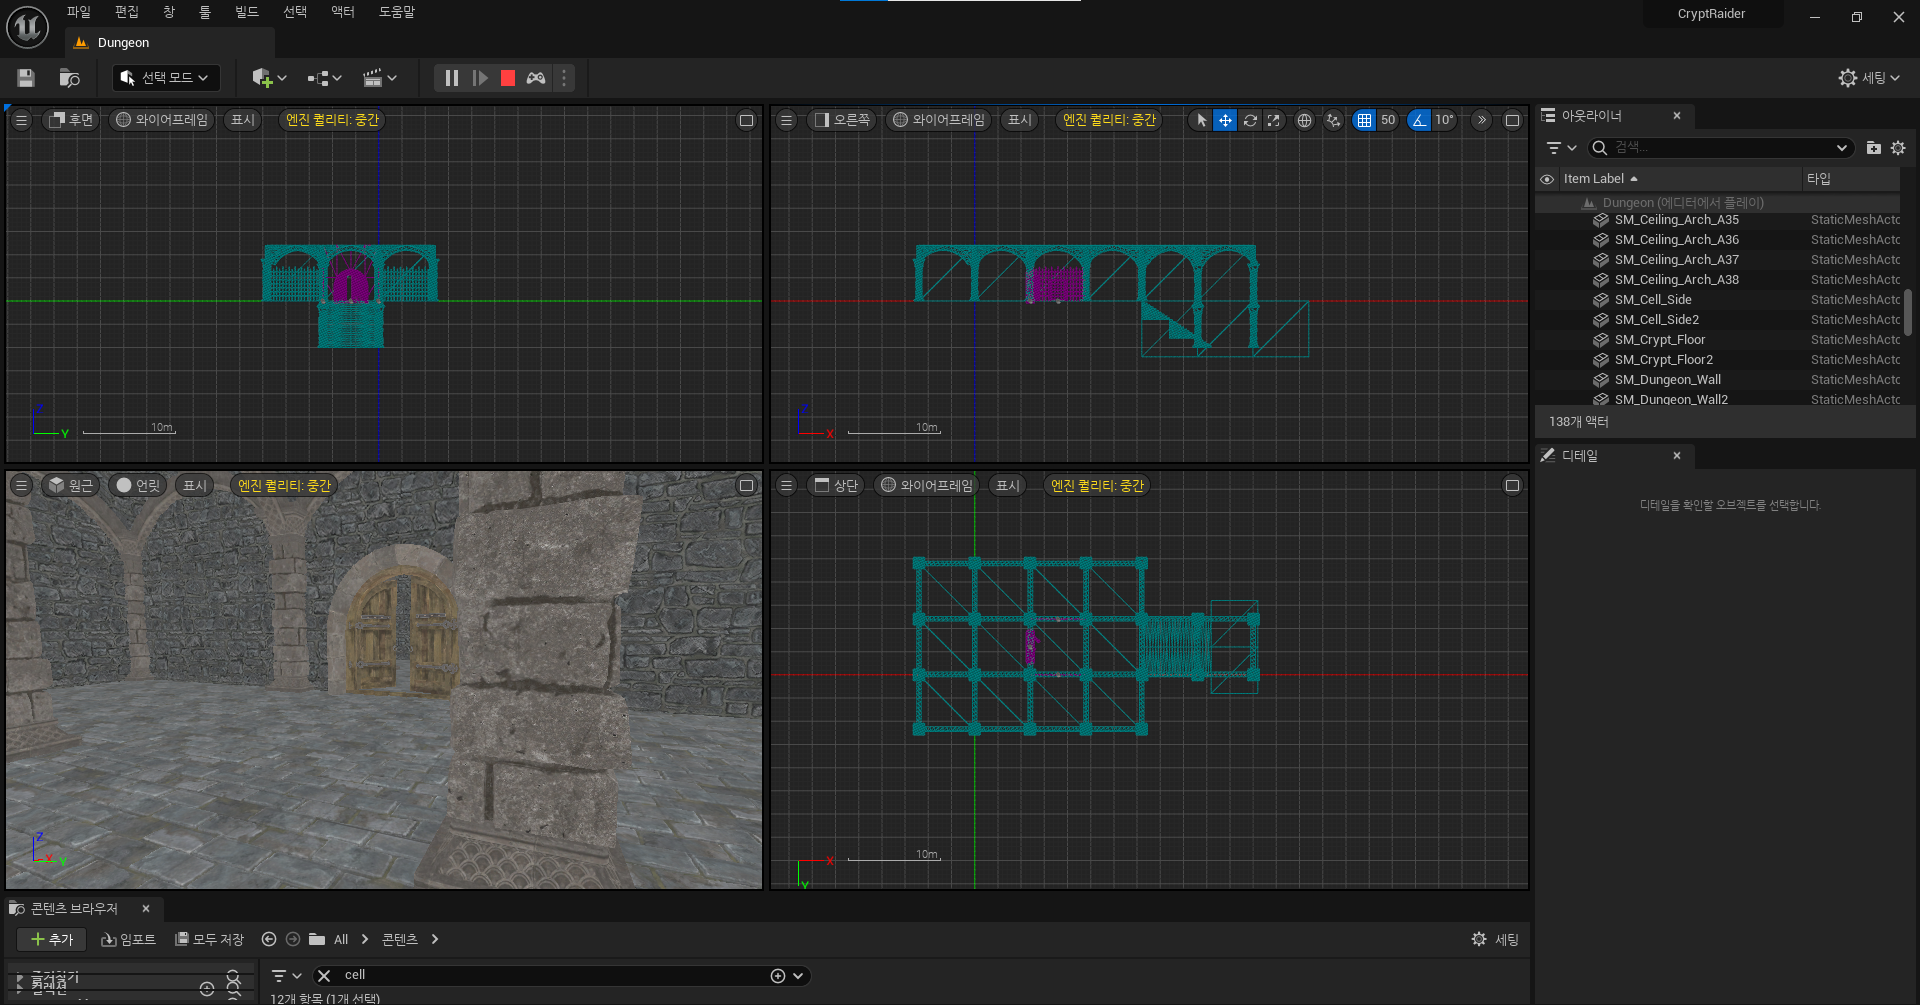1920x1005 pixels.
Task: Clear the 'cell' search text with X
Action: coord(324,976)
